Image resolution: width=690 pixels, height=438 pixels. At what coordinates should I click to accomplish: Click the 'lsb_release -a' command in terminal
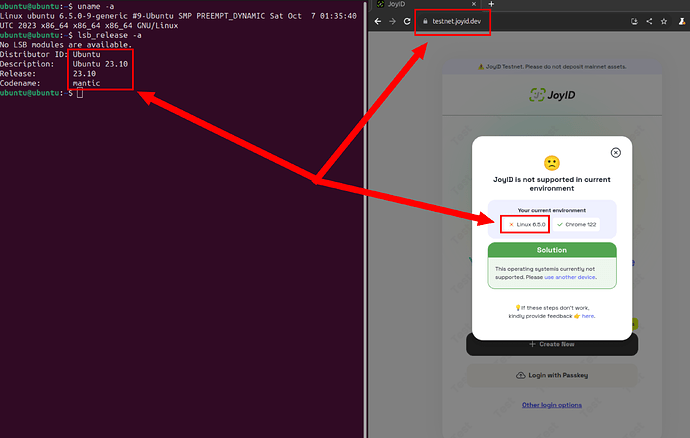(110, 35)
